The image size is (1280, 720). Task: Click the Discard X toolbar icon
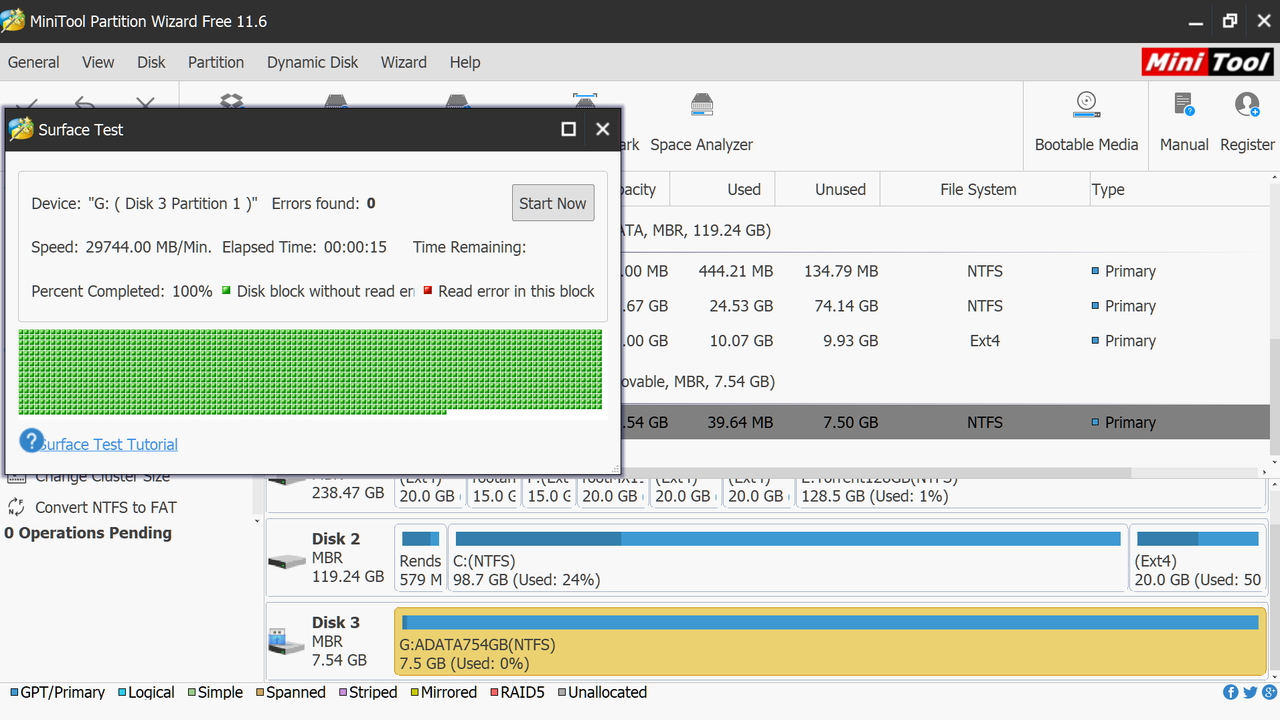pos(146,101)
